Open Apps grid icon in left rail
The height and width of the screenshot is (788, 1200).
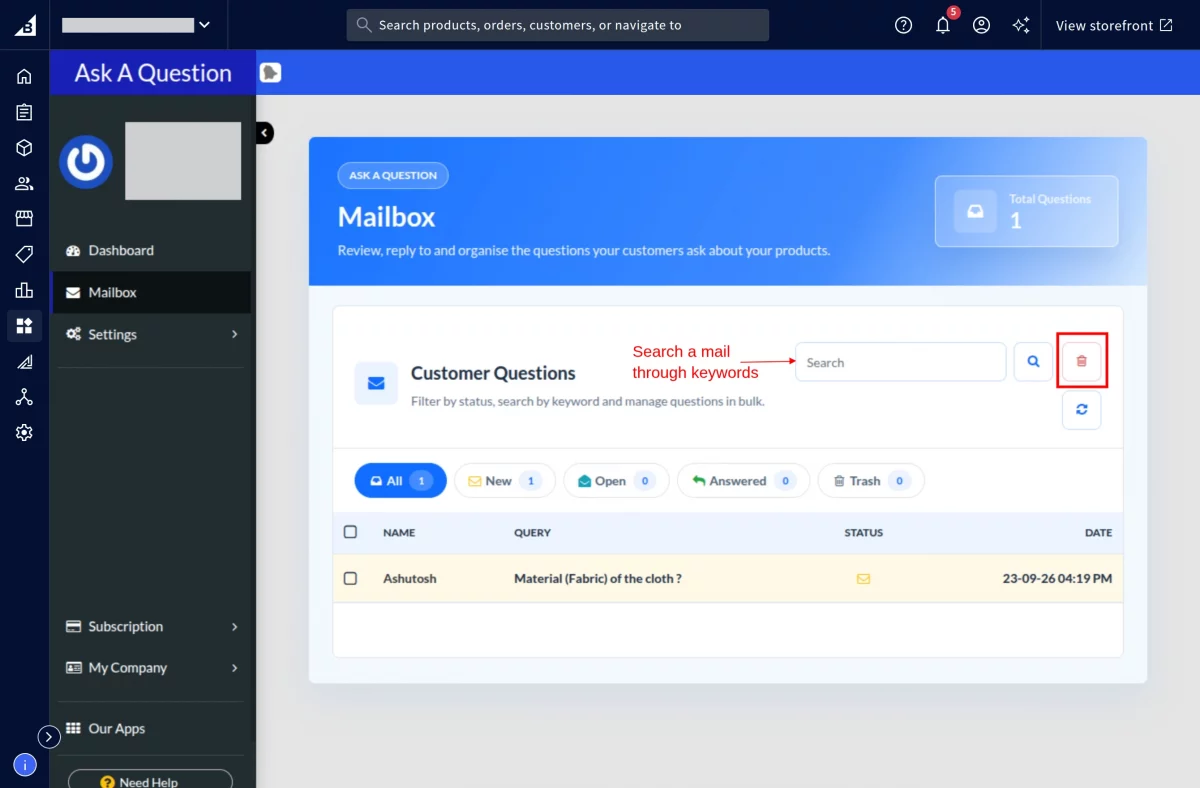click(24, 325)
